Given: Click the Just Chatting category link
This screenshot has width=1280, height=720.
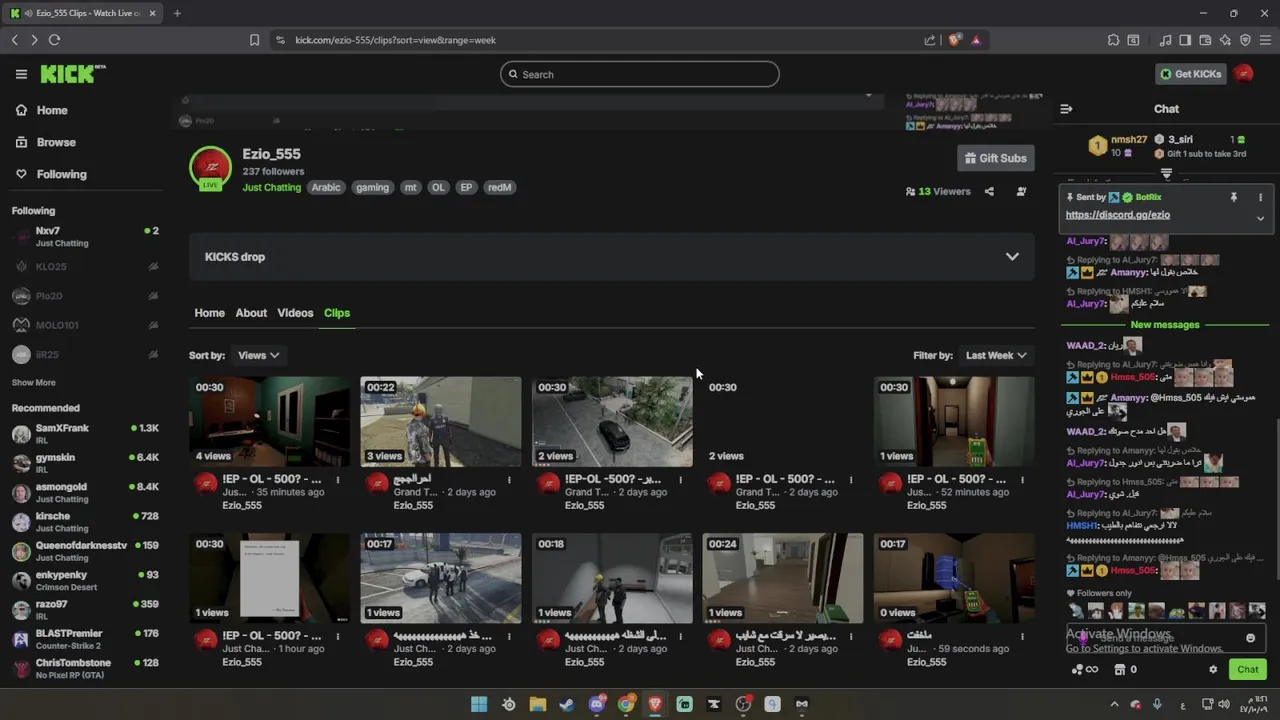Looking at the screenshot, I should tap(271, 187).
